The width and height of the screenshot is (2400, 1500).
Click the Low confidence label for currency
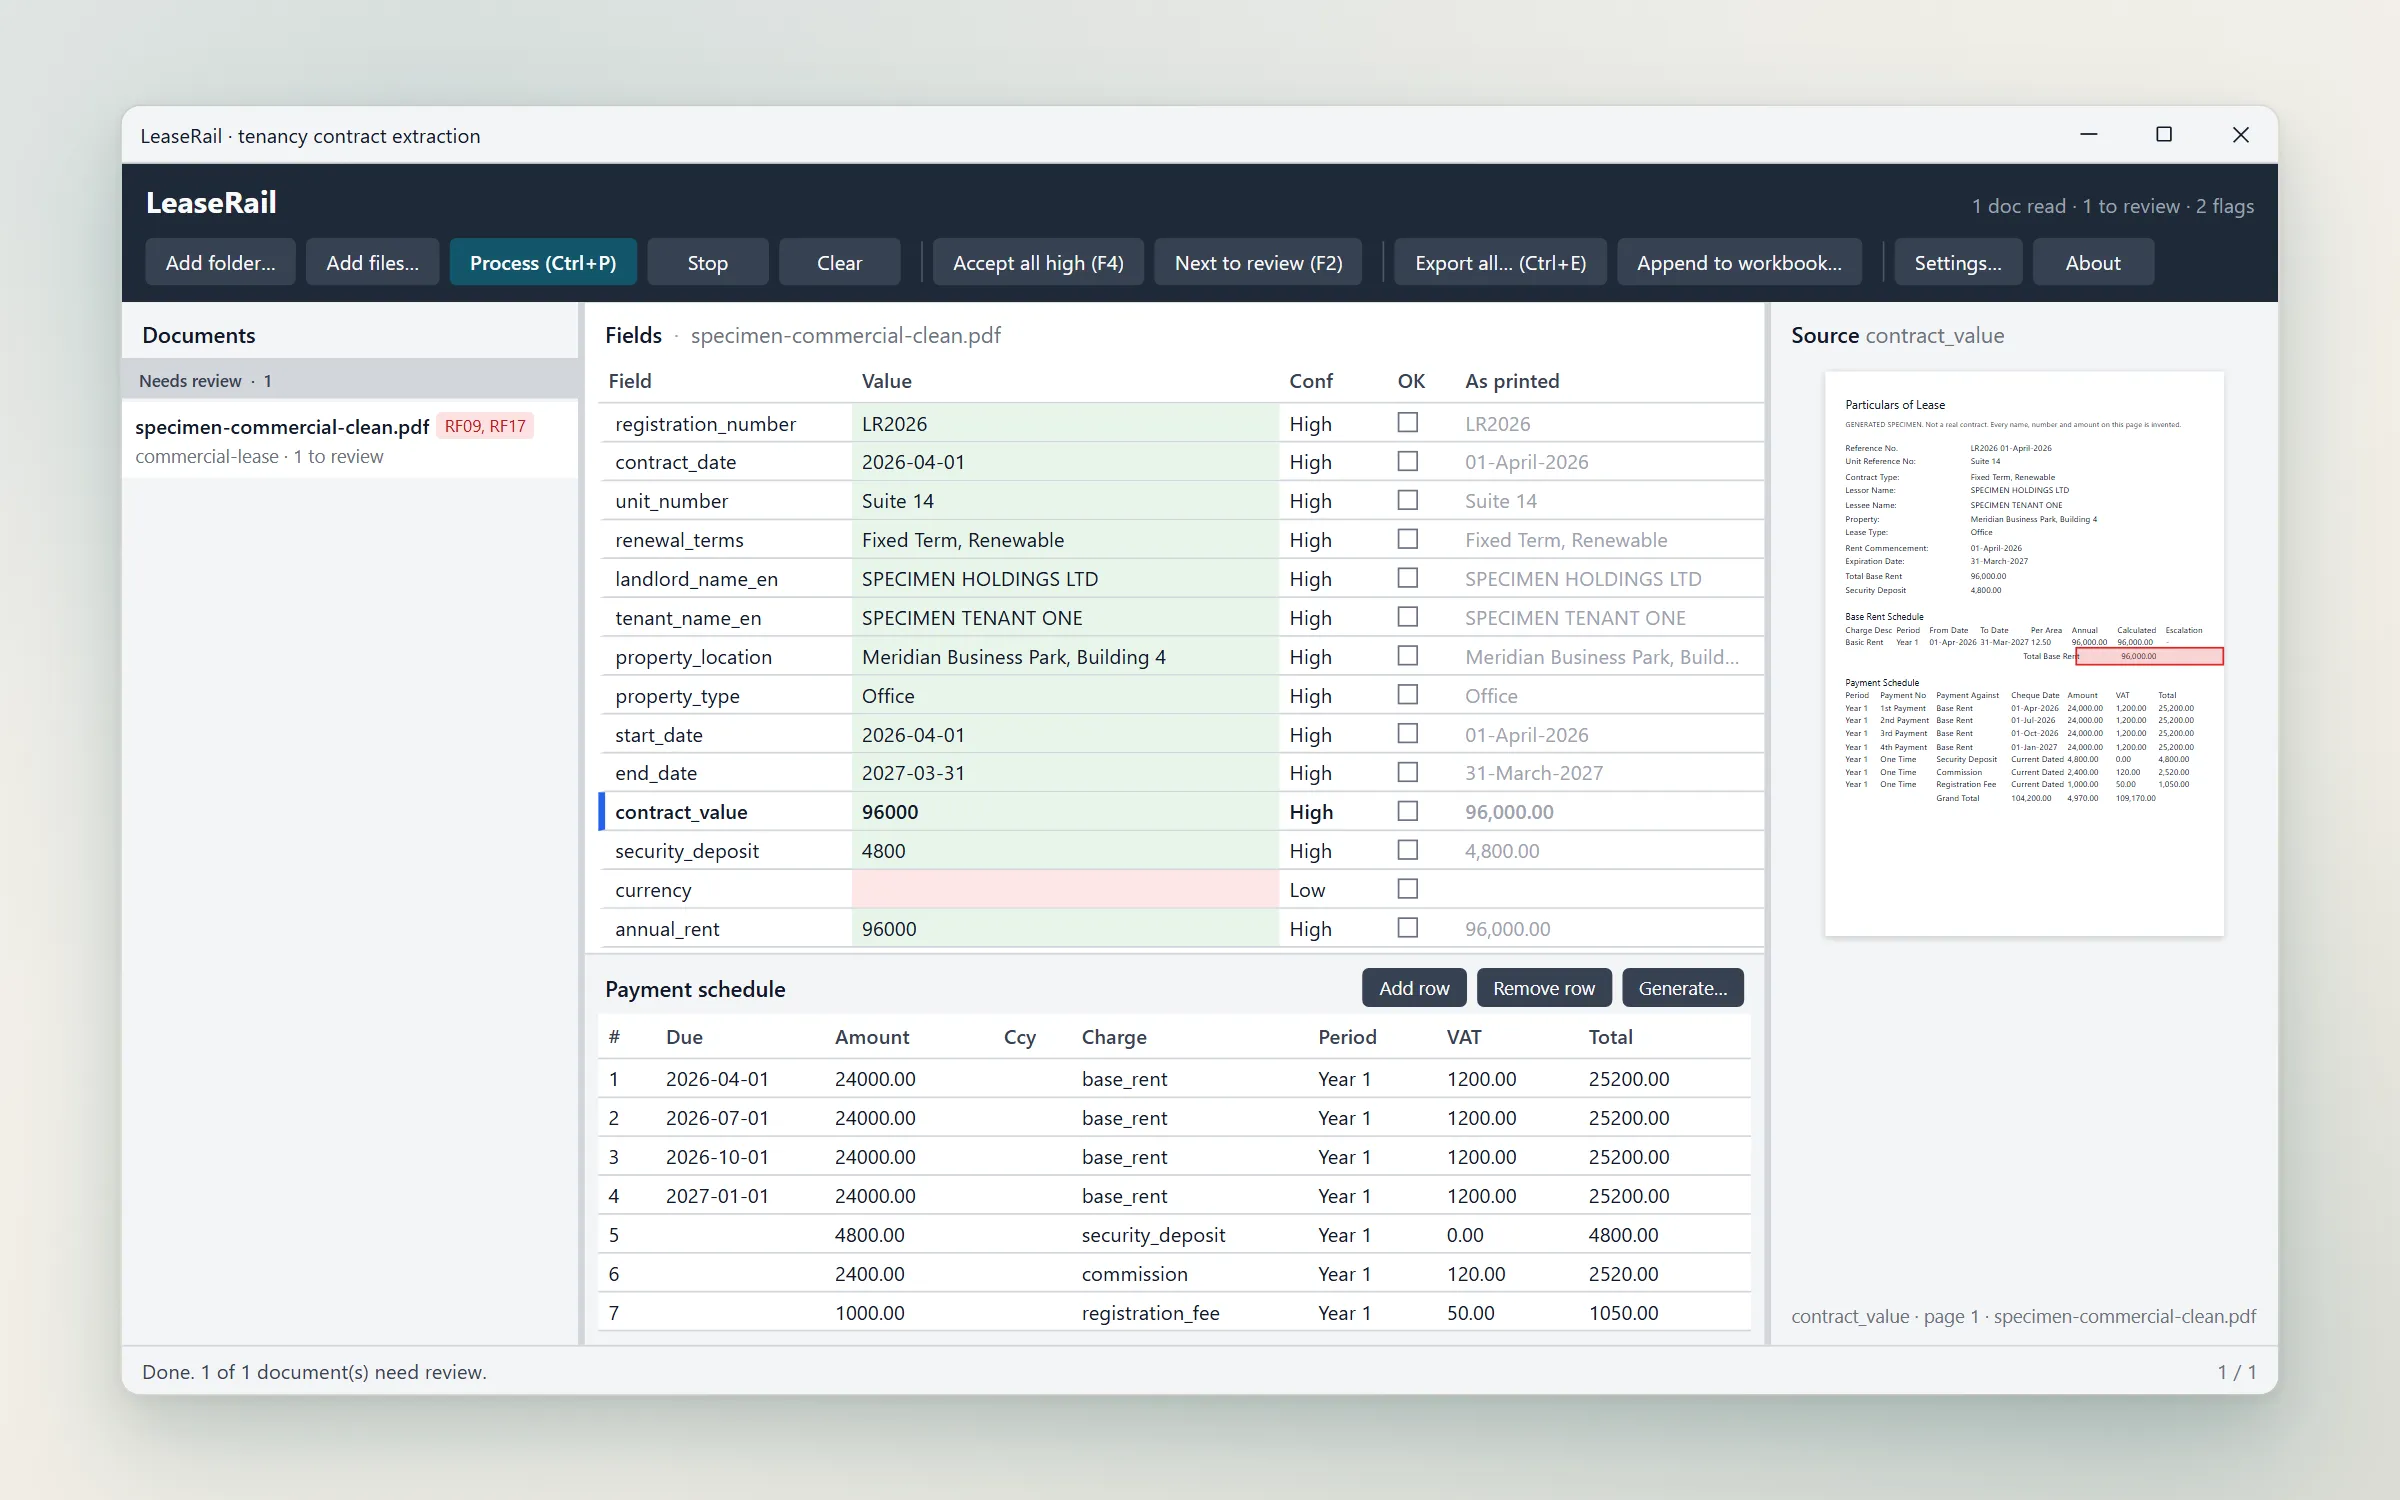(1307, 889)
